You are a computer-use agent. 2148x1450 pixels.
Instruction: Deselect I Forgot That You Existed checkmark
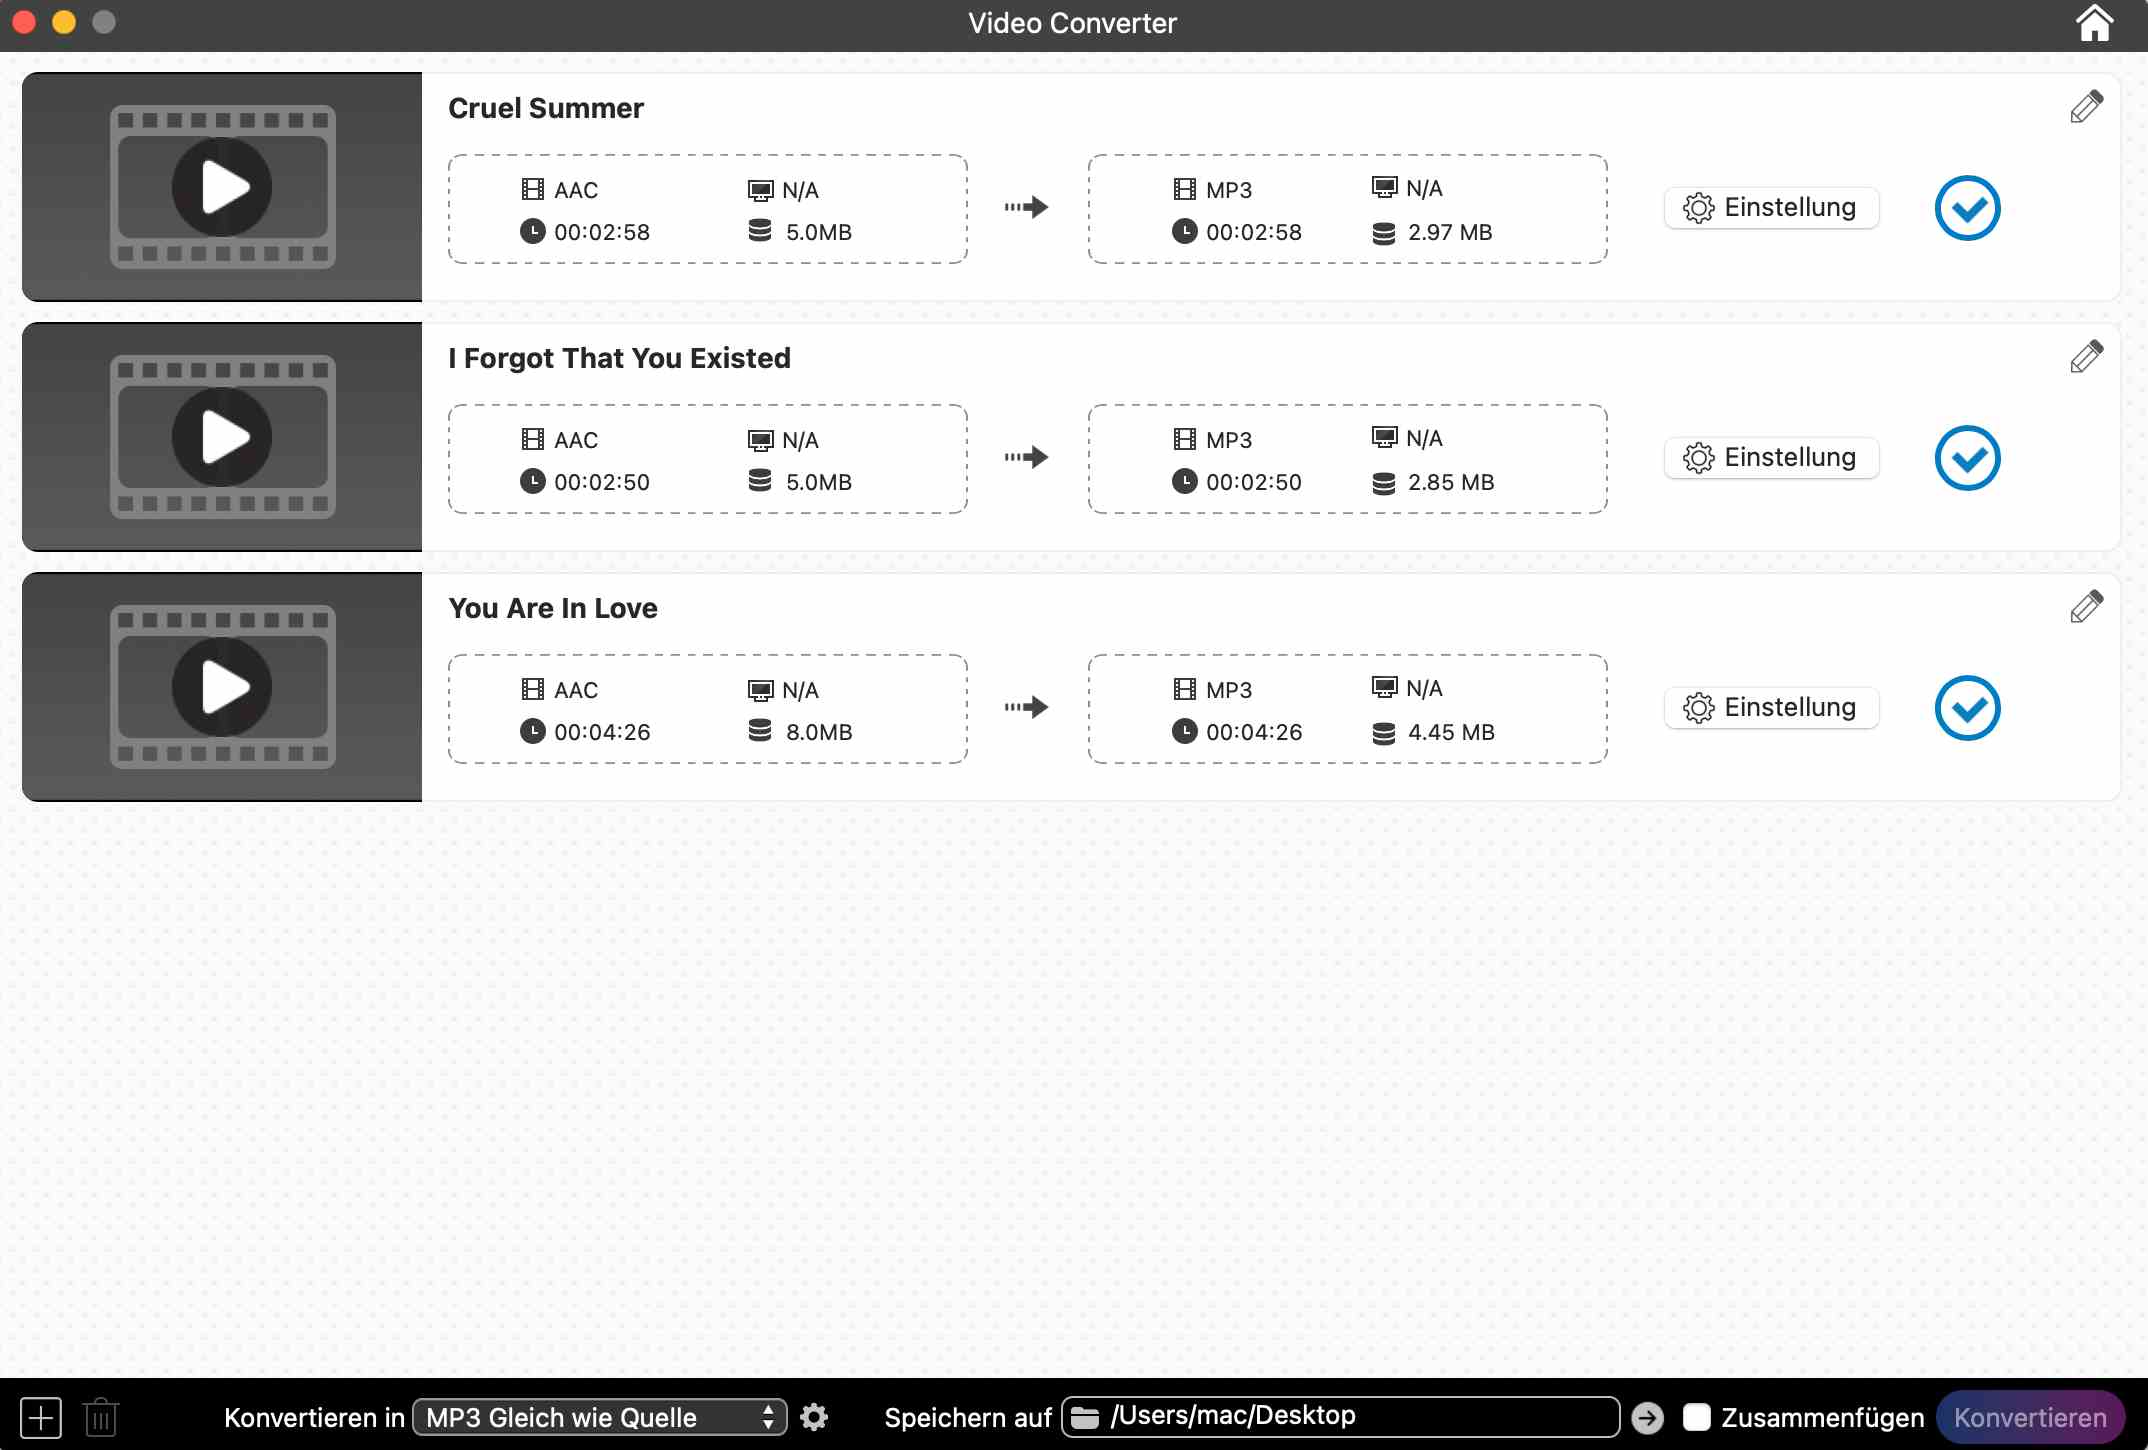click(1967, 458)
